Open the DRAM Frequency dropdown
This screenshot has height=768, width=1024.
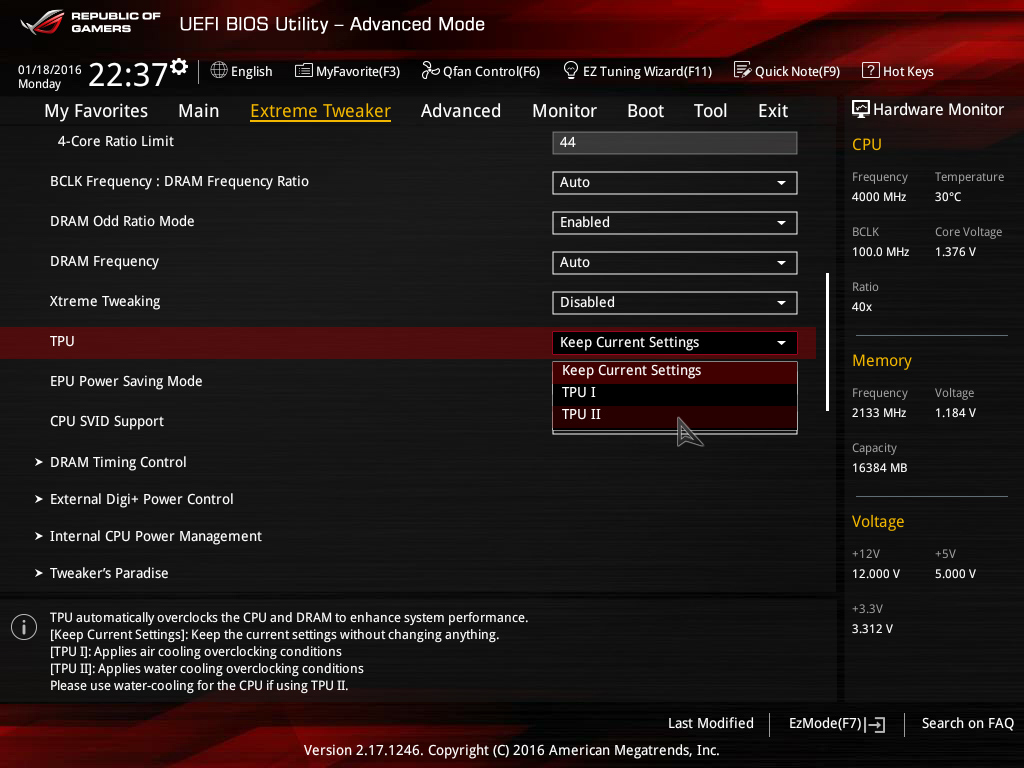pos(675,263)
